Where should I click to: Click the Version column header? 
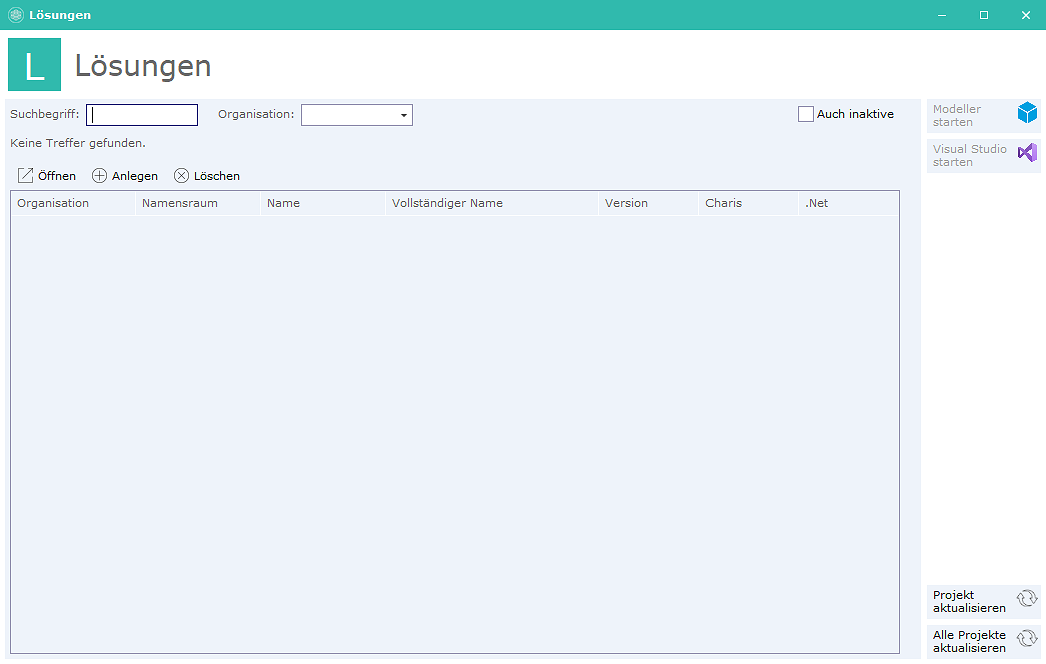[x=648, y=203]
